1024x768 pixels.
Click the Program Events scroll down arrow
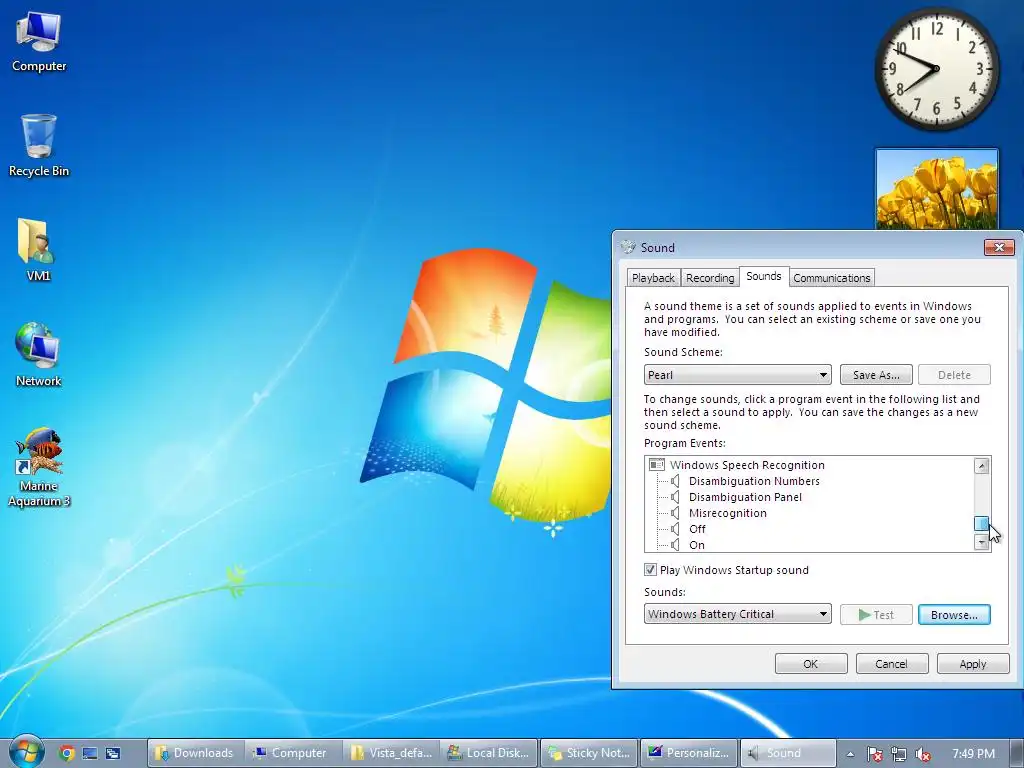coord(982,542)
